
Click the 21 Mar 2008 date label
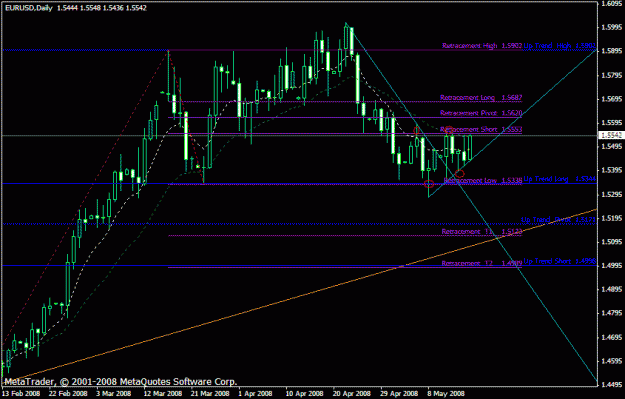pos(210,393)
